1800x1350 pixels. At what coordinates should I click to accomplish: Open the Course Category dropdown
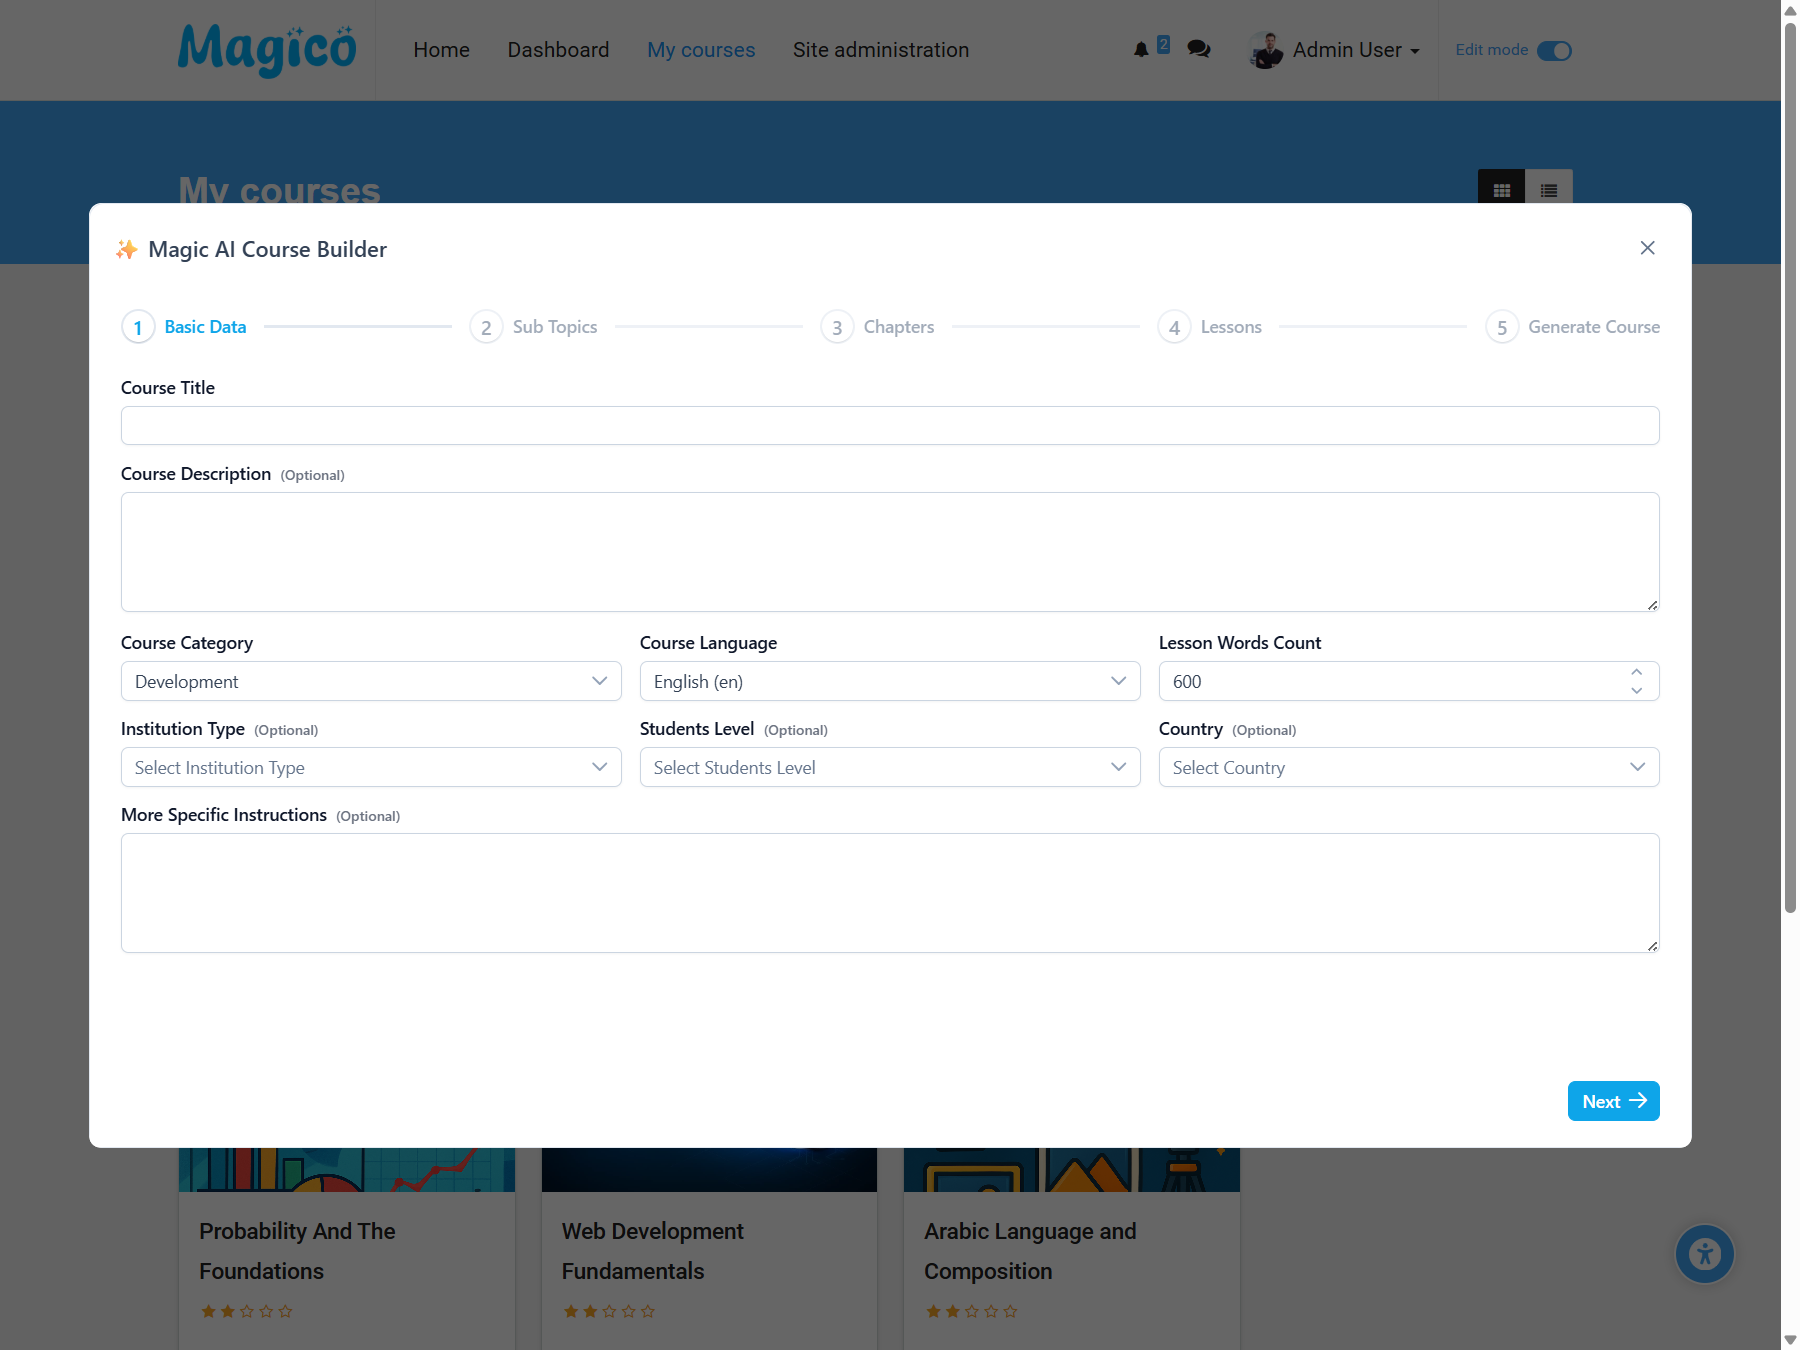(370, 681)
